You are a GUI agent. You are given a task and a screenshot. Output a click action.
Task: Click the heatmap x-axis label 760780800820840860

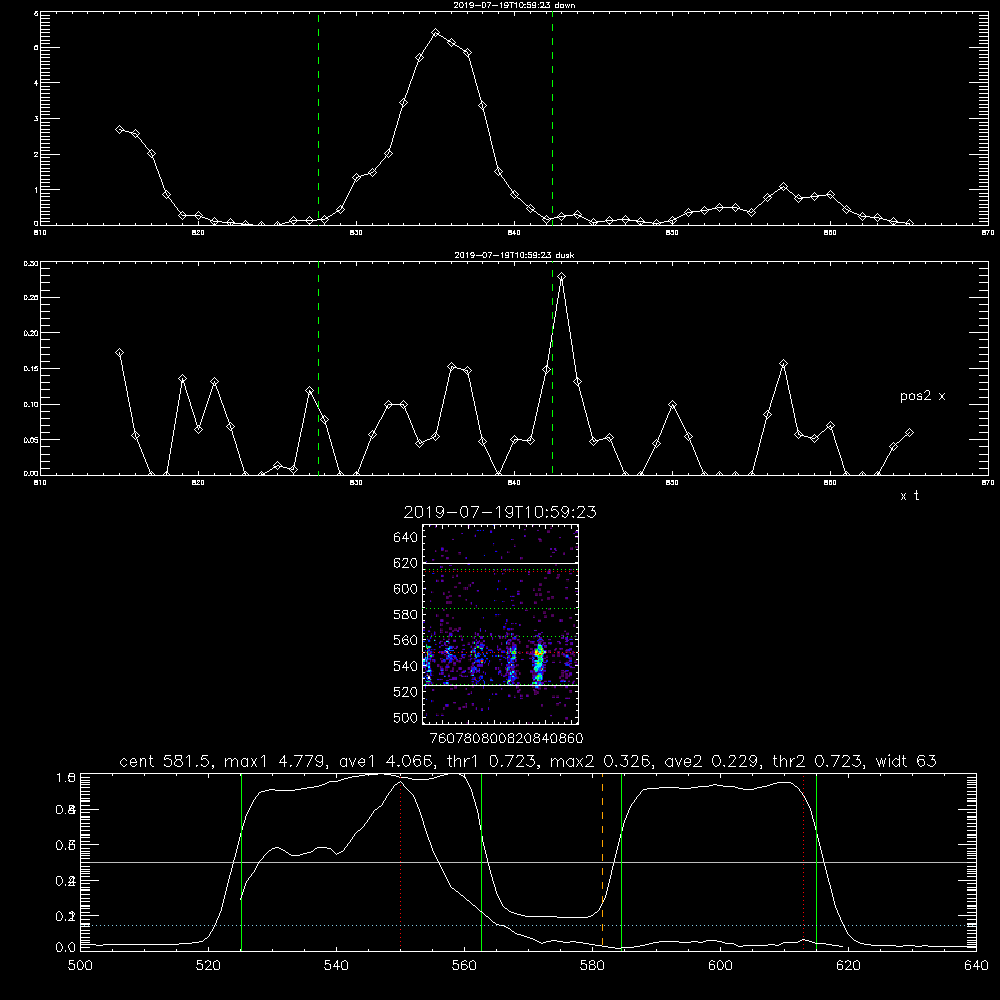[x=506, y=739]
